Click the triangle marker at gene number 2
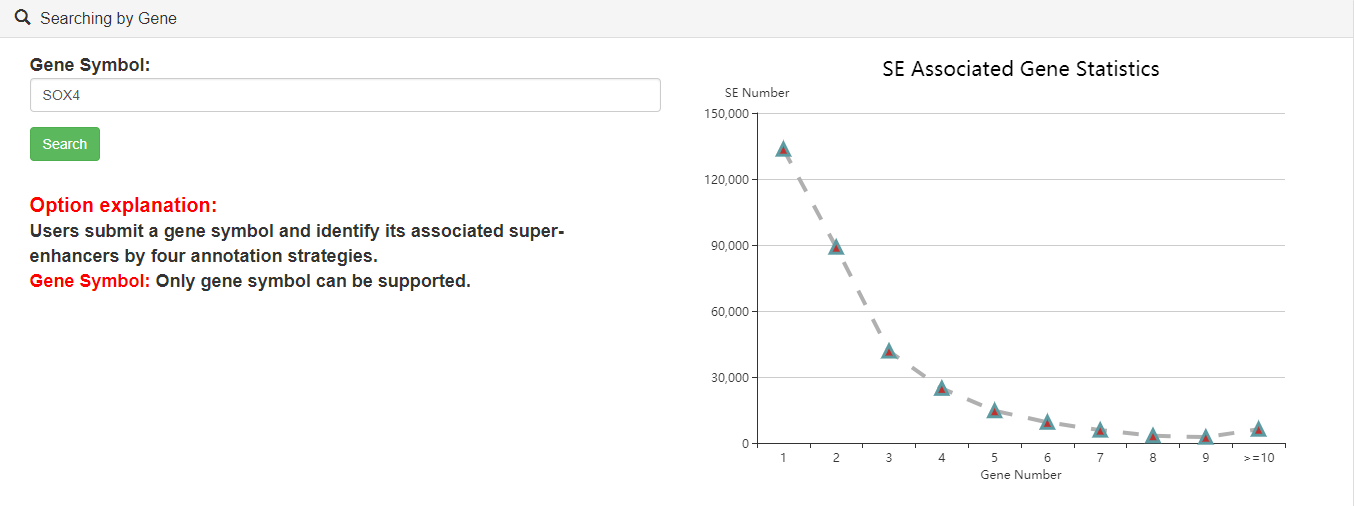Image resolution: width=1354 pixels, height=506 pixels. point(836,247)
